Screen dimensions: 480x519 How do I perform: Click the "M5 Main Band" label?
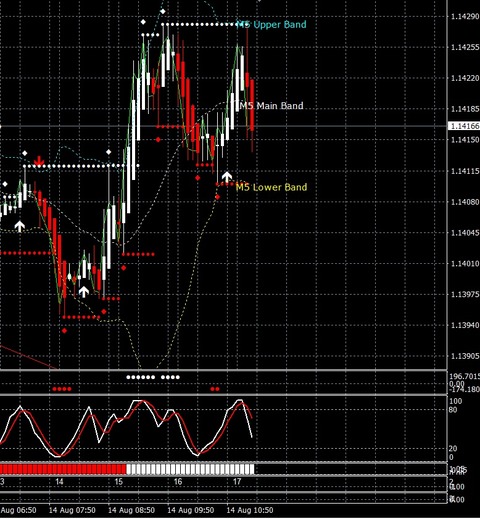271,106
